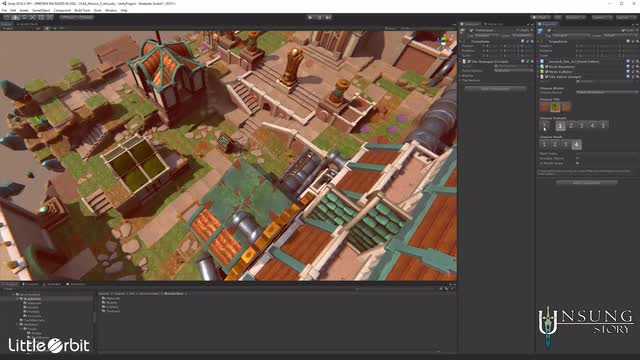
Task: Select the green grass tile thumbnail
Action: click(555, 107)
